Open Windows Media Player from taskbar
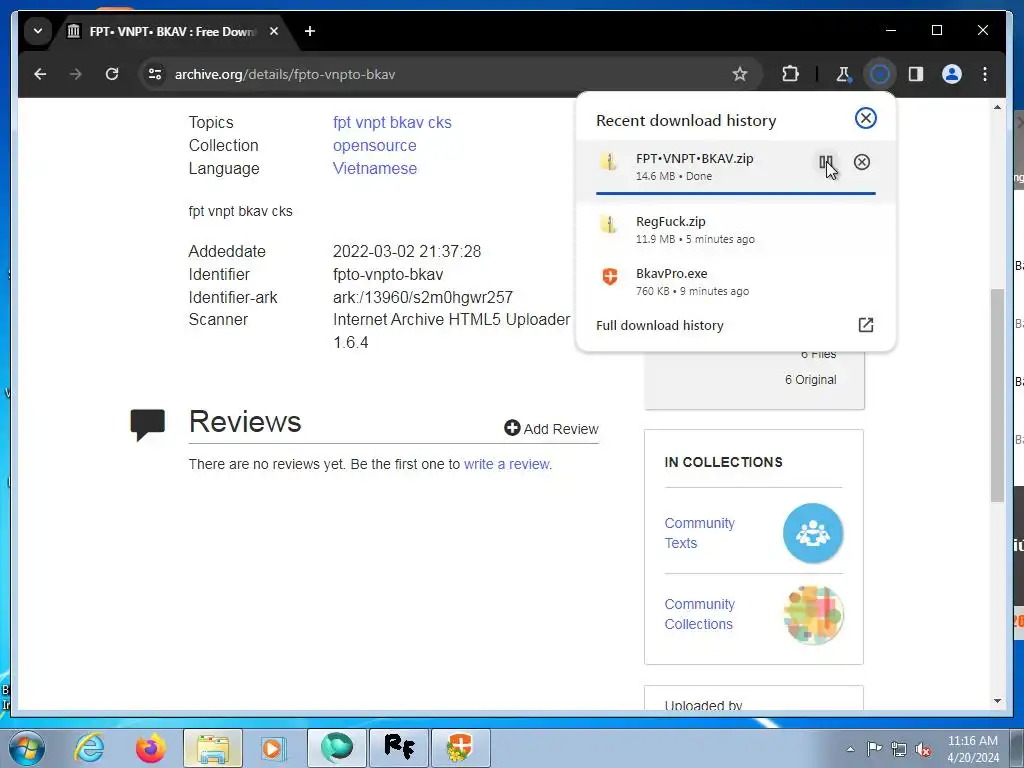This screenshot has width=1024, height=768. coord(272,748)
